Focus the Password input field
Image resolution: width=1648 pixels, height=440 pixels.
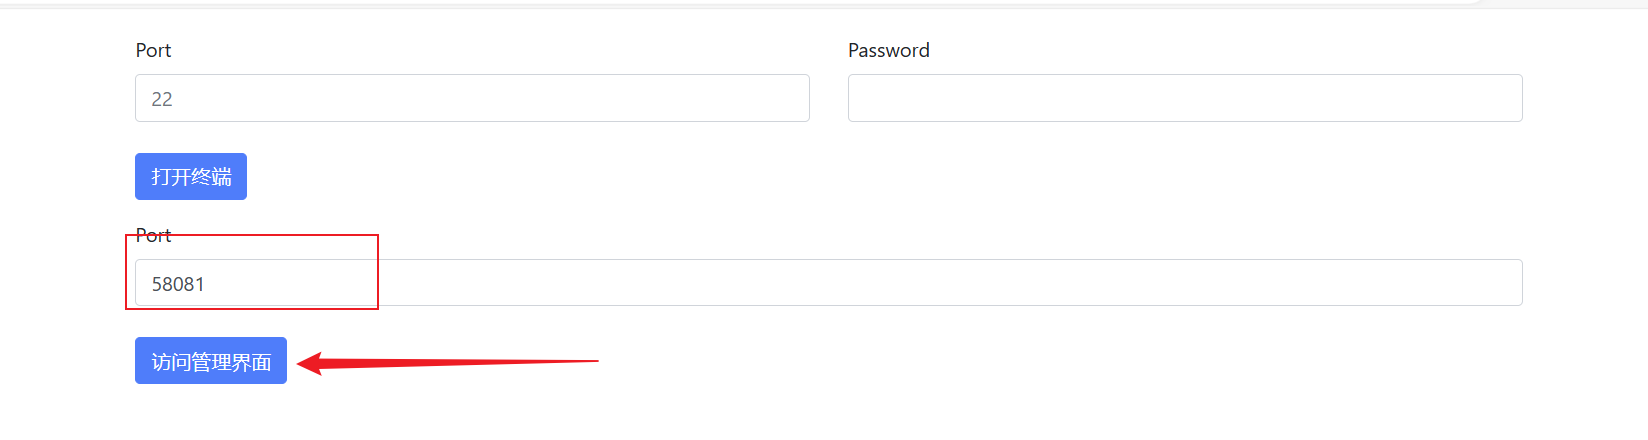pyautogui.click(x=1185, y=98)
